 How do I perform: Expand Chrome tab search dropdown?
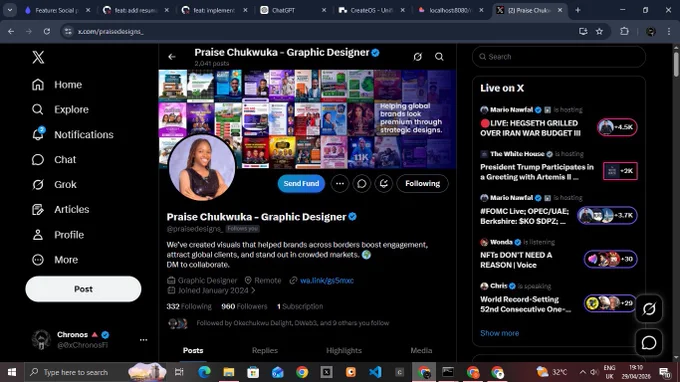point(10,10)
